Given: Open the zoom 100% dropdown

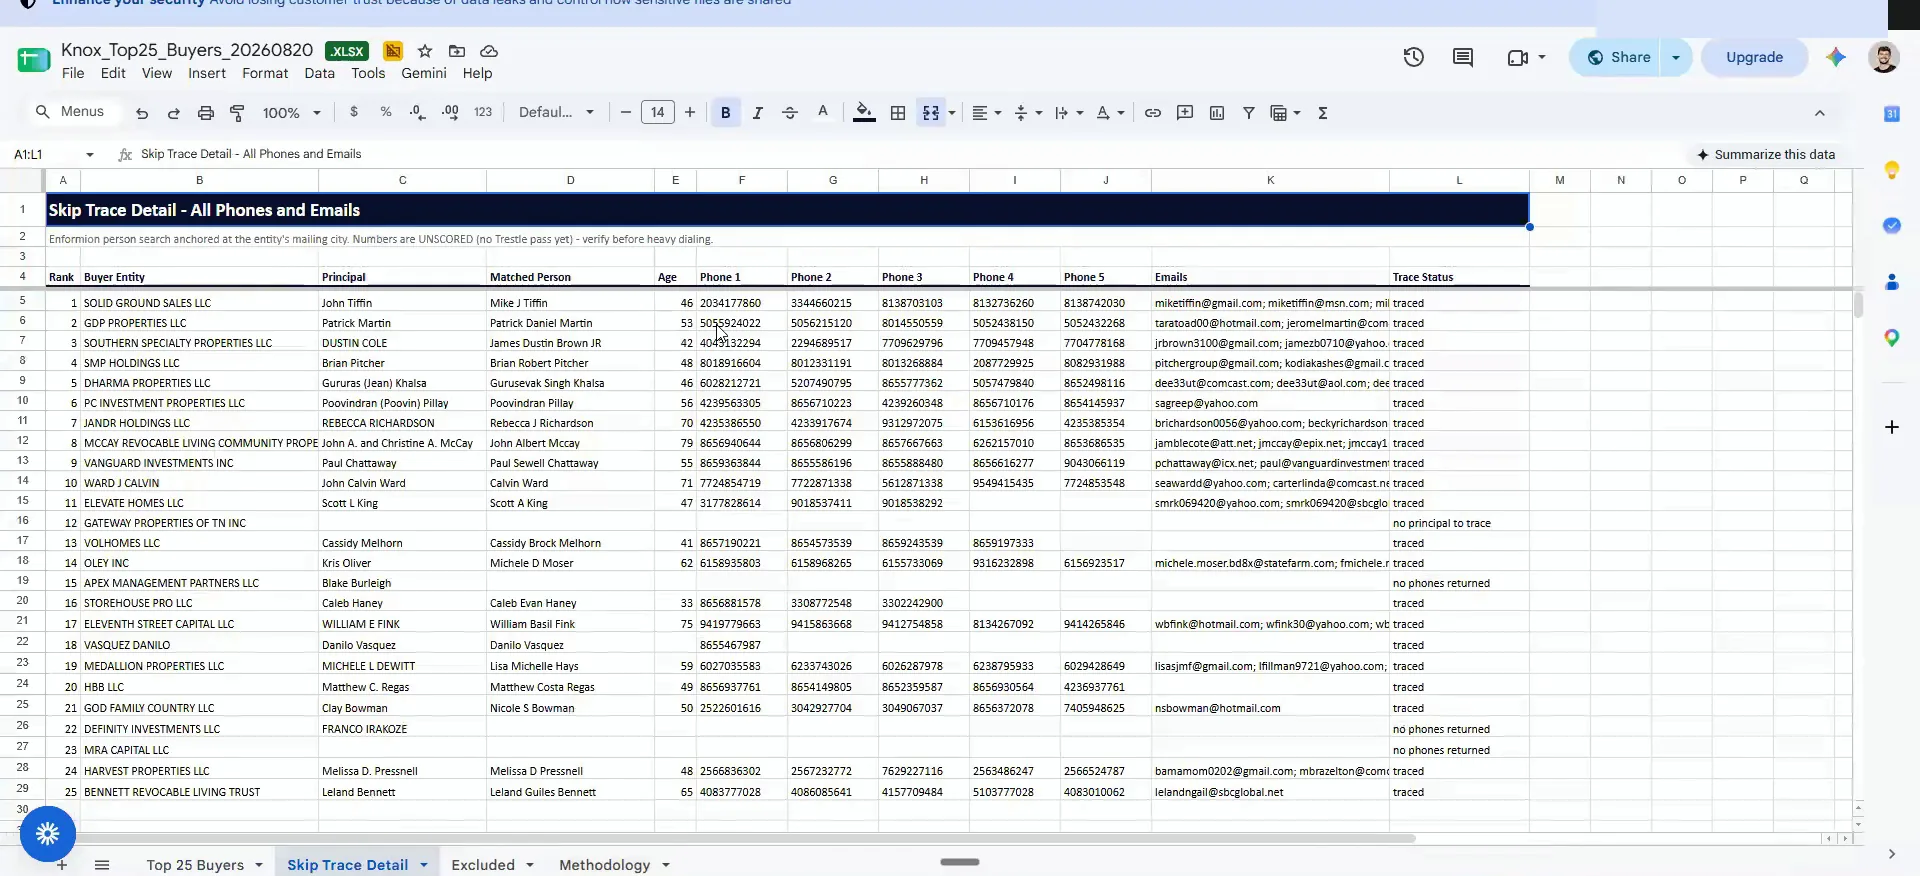Looking at the screenshot, I should pos(291,113).
